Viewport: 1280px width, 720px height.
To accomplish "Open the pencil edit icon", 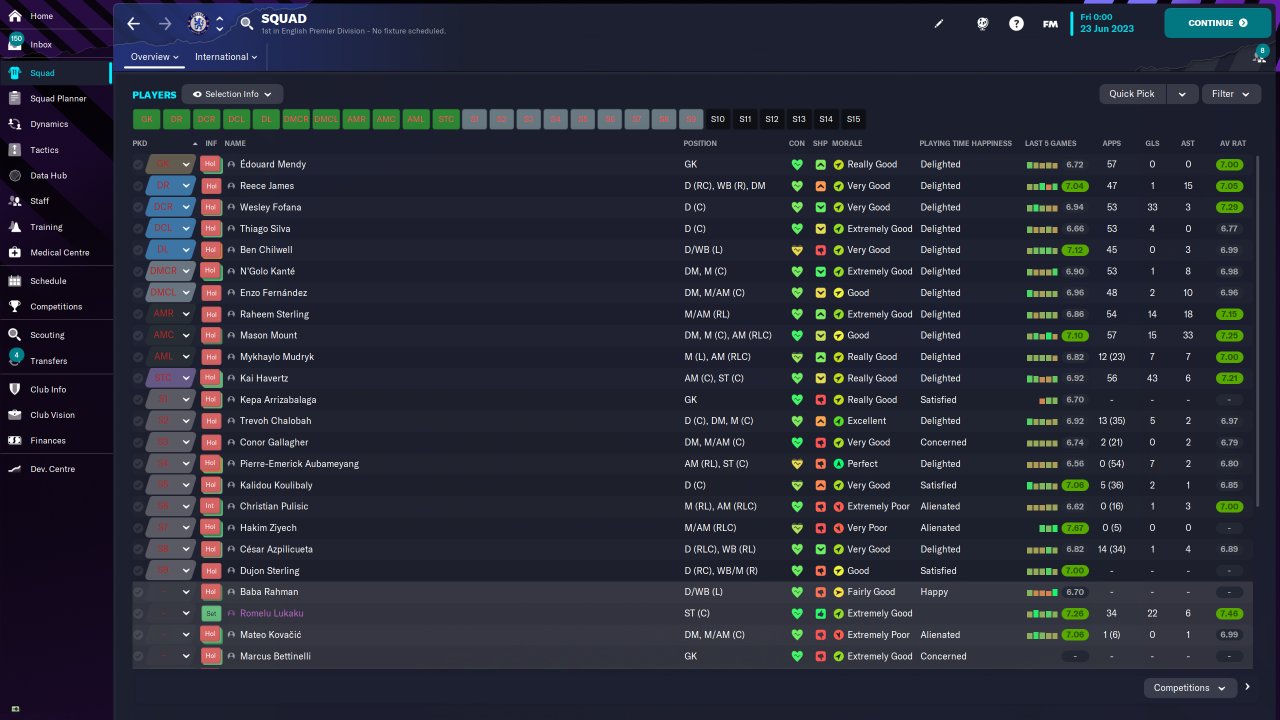I will coord(939,23).
